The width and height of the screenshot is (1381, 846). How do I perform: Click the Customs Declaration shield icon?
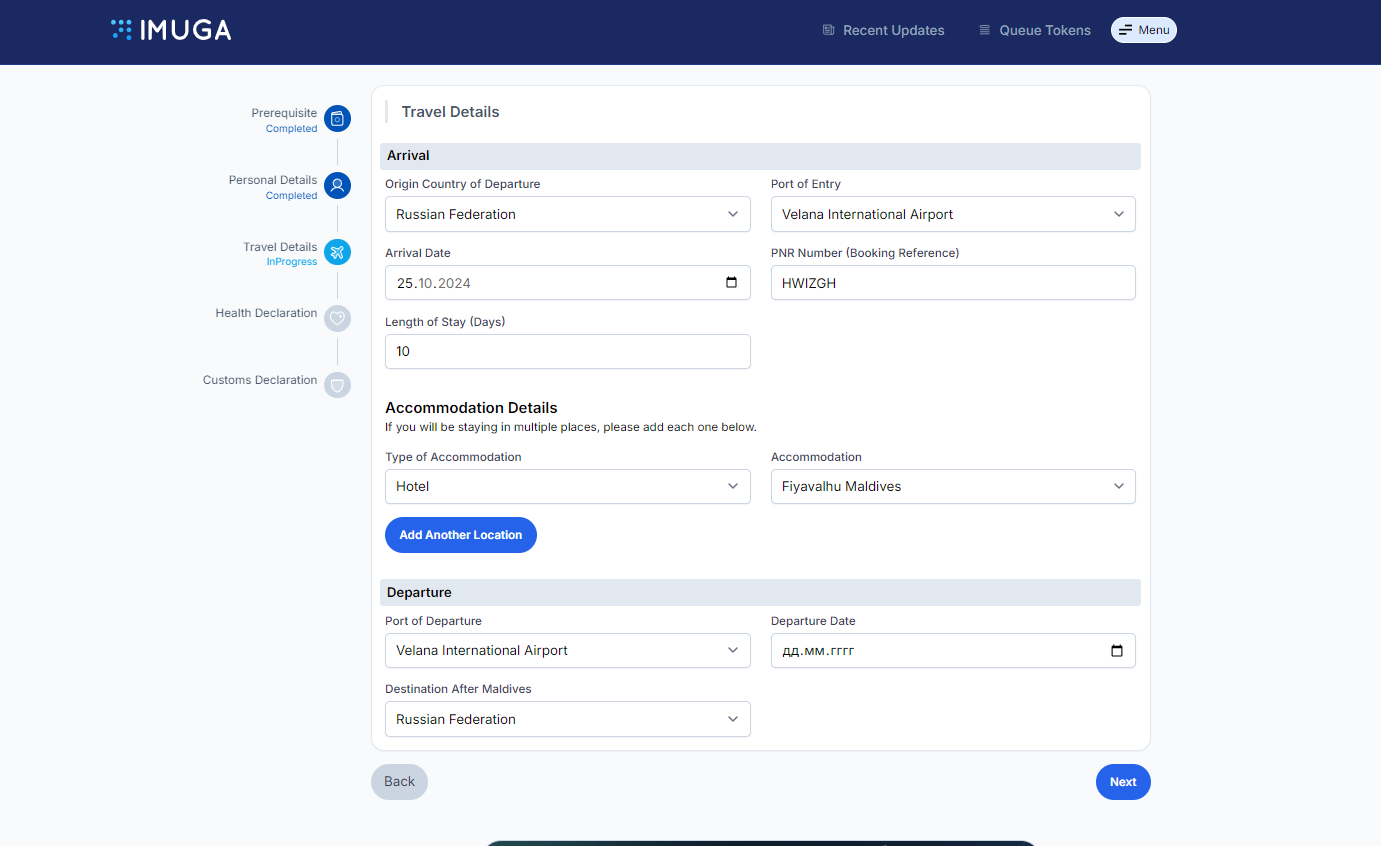337,385
